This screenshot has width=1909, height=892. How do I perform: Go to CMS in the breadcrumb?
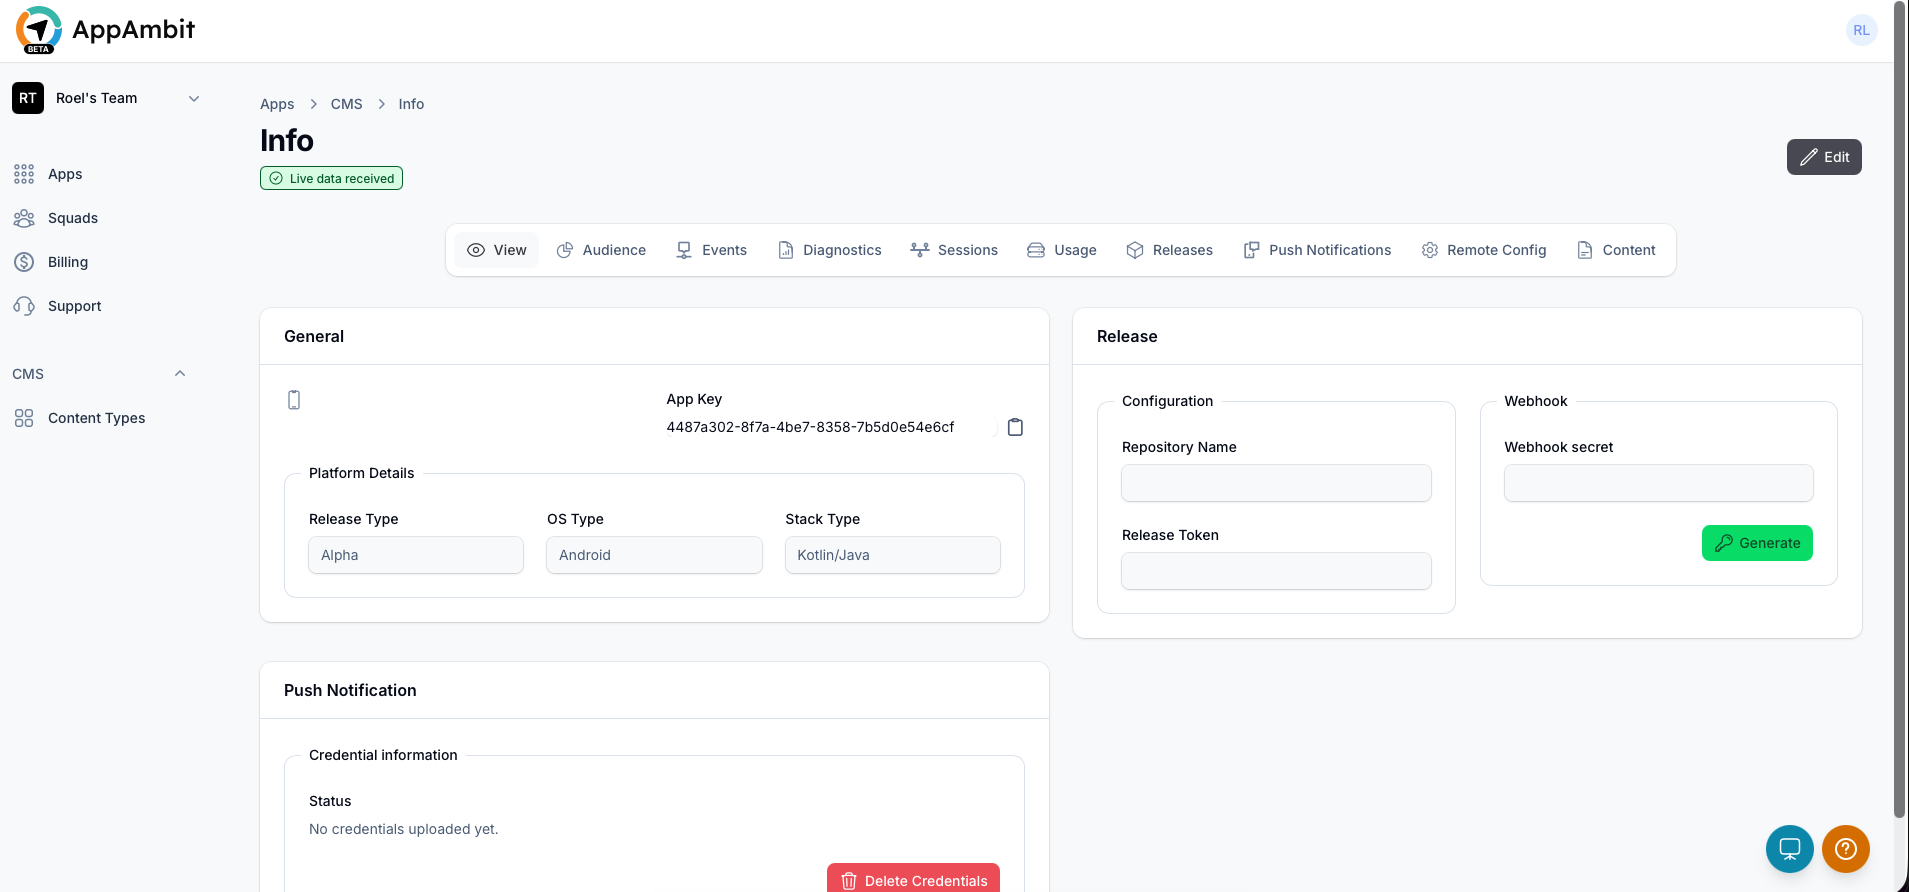tap(347, 104)
